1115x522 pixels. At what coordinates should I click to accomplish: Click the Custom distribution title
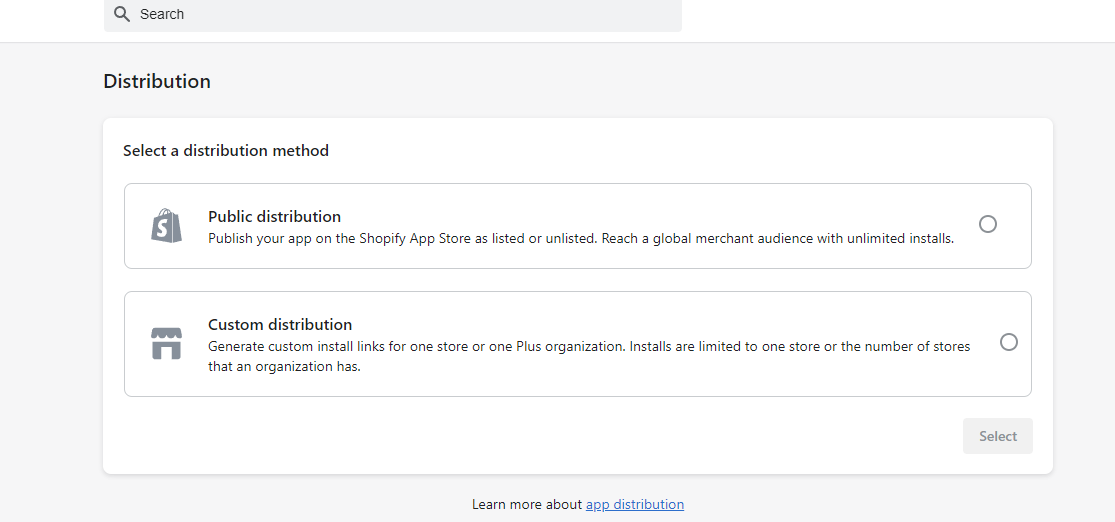coord(280,324)
